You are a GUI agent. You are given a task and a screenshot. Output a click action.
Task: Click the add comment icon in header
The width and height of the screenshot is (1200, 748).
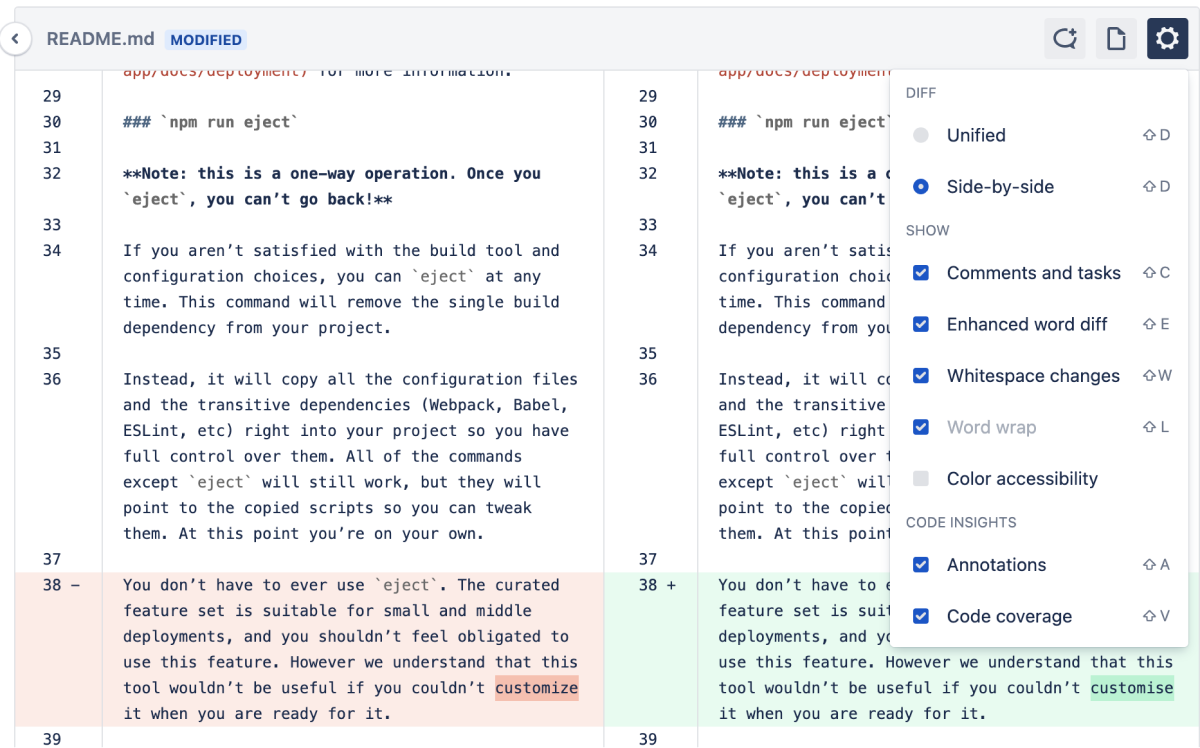(1065, 39)
